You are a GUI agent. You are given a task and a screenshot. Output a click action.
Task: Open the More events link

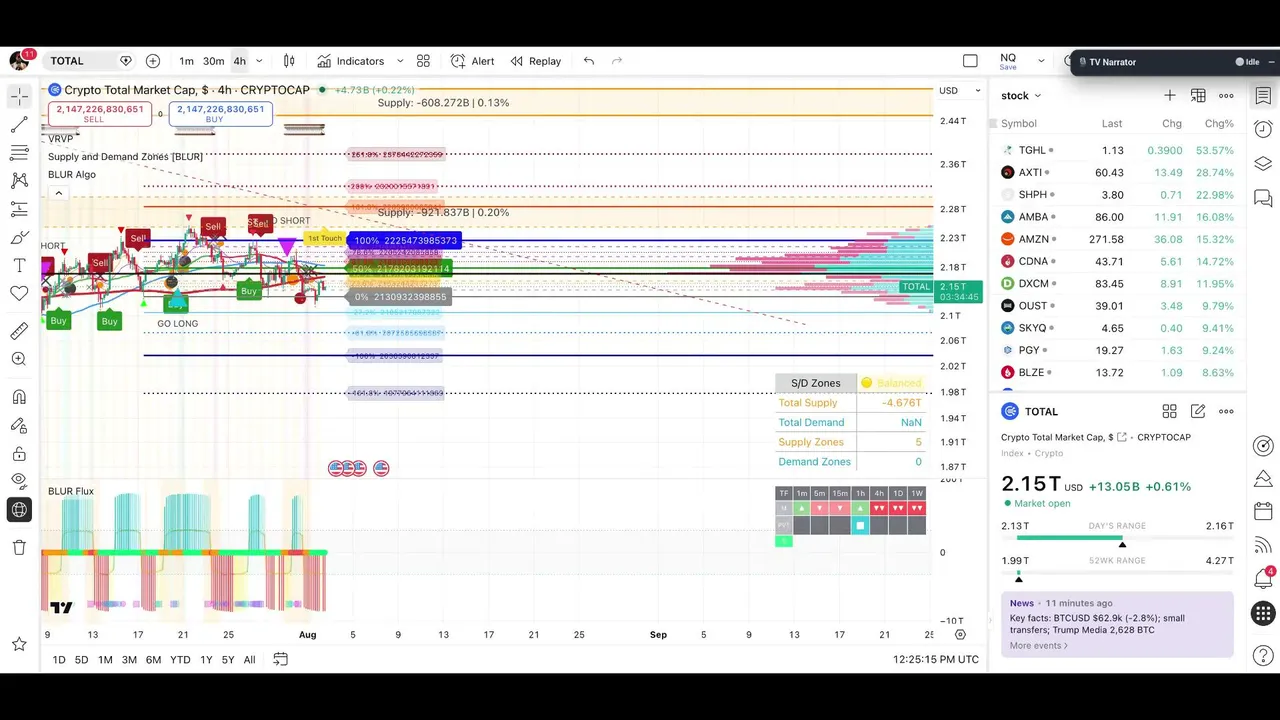click(x=1038, y=646)
